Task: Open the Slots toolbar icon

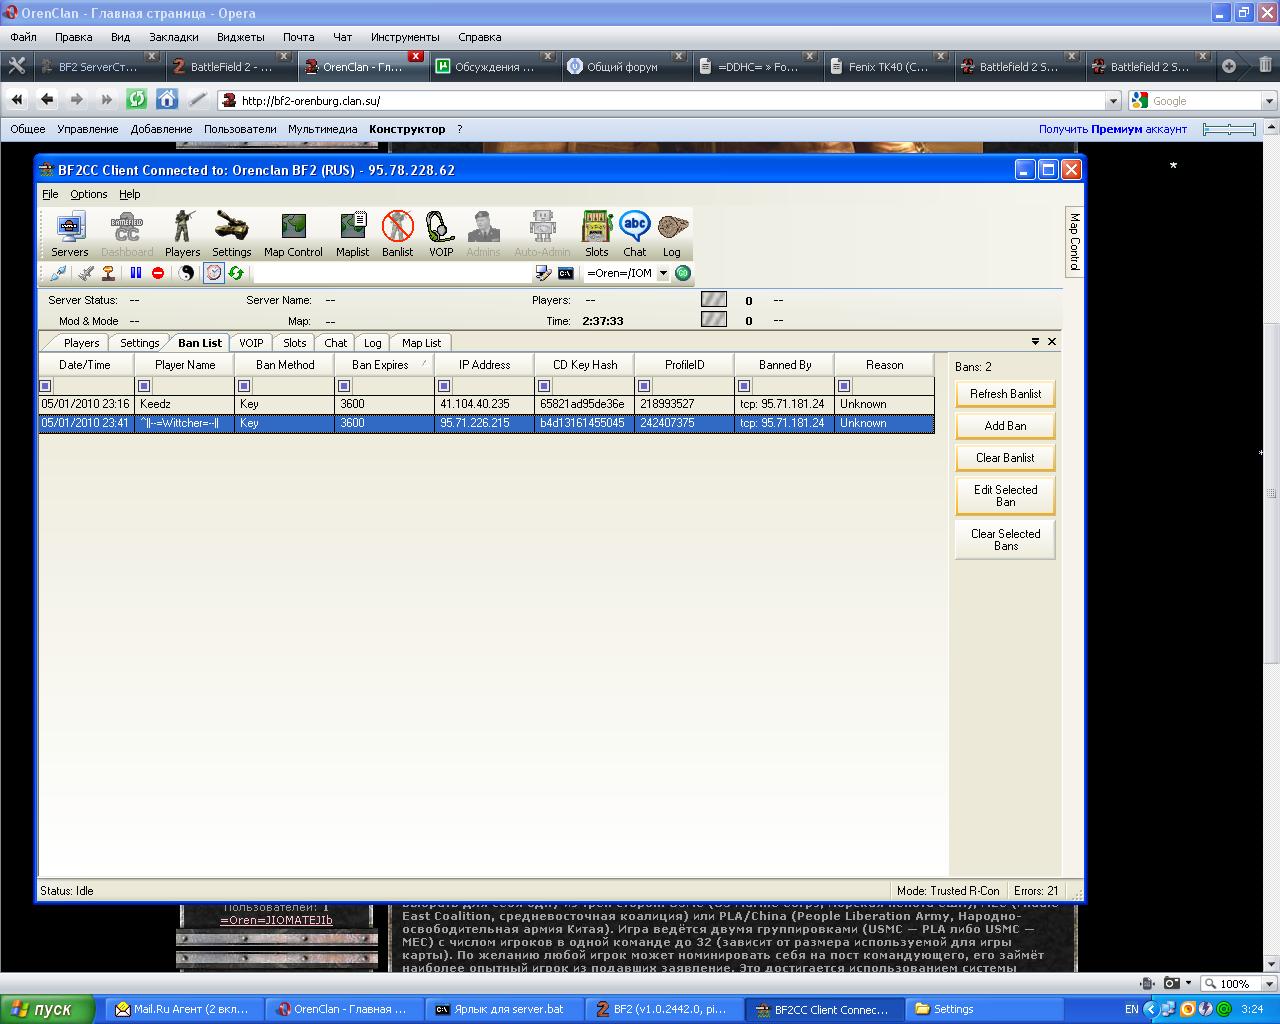Action: tap(597, 235)
